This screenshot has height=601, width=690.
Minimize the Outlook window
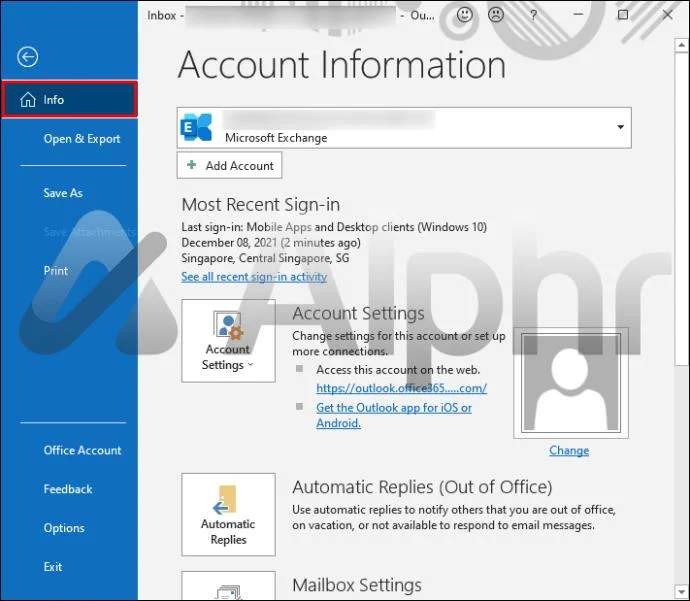[x=578, y=15]
